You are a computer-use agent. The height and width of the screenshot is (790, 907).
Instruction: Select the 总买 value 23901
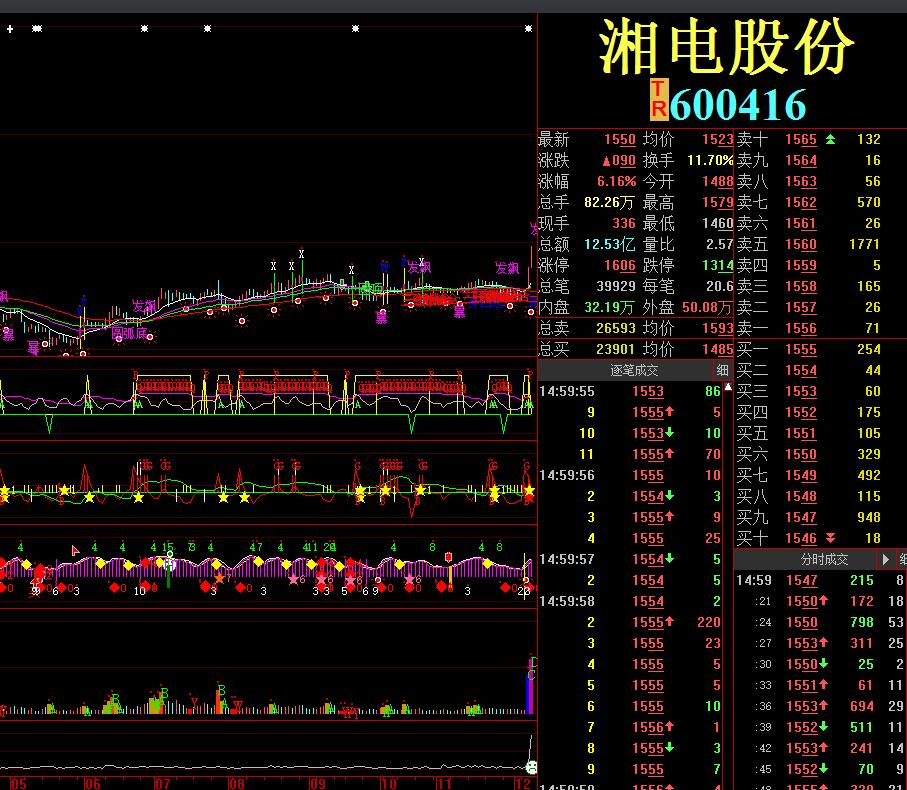[616, 349]
